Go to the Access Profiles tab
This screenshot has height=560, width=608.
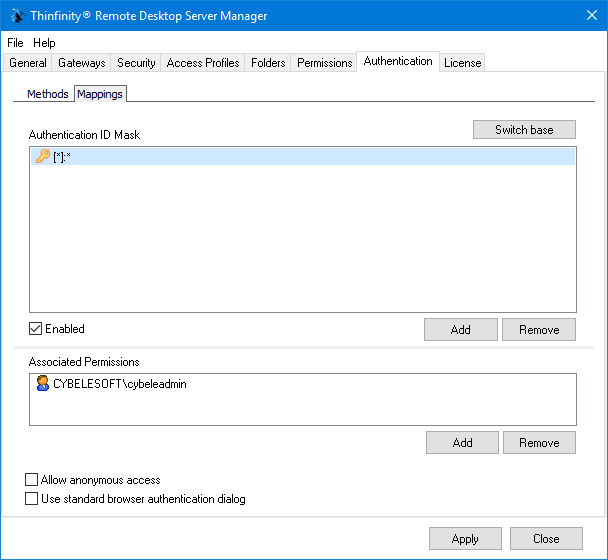[203, 63]
